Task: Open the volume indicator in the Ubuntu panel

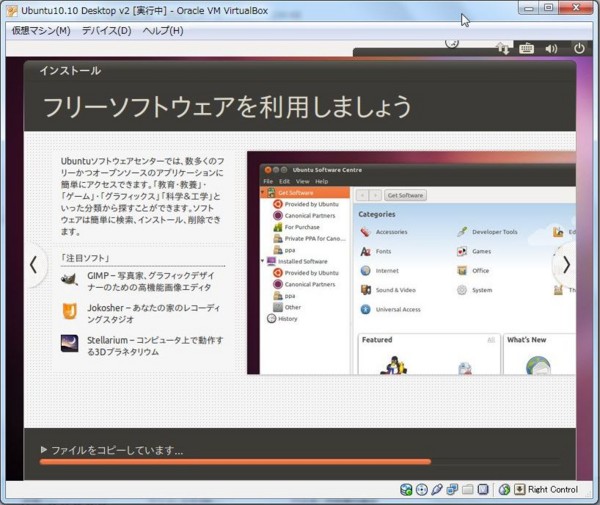Action: pyautogui.click(x=551, y=49)
